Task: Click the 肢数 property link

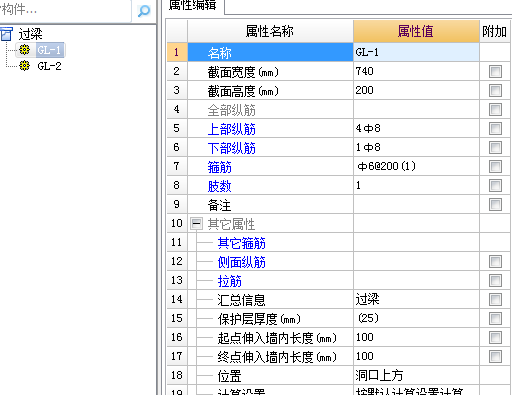Action: [x=219, y=186]
